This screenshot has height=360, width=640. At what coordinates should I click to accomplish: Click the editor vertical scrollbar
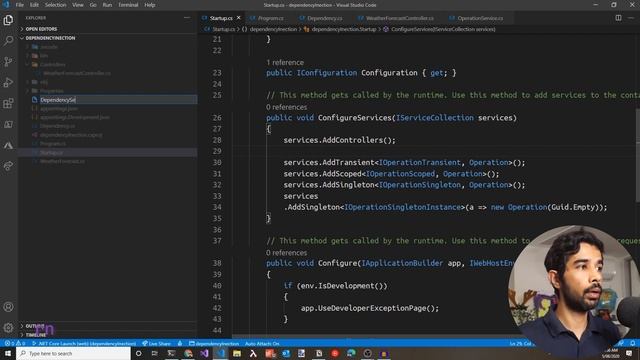637,155
